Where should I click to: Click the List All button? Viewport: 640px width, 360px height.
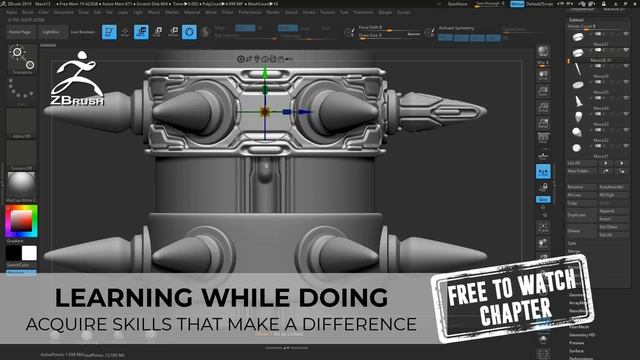[581, 163]
